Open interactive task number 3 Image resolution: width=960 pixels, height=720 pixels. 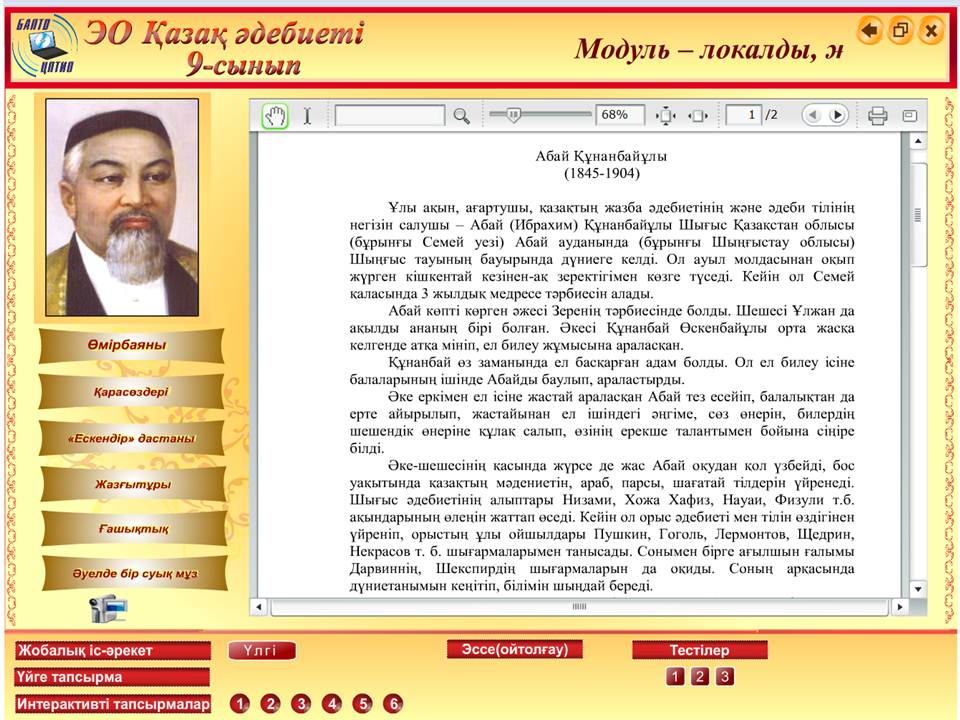point(301,703)
